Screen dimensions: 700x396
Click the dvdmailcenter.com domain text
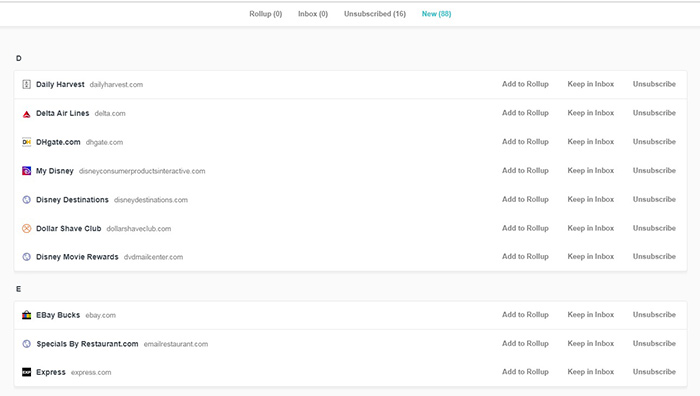(x=154, y=257)
